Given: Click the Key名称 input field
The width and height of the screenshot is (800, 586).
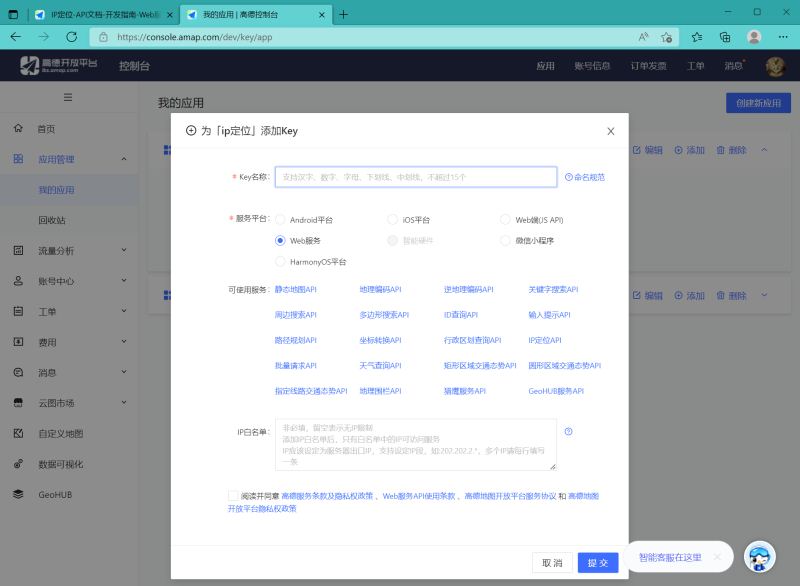Looking at the screenshot, I should tap(416, 177).
